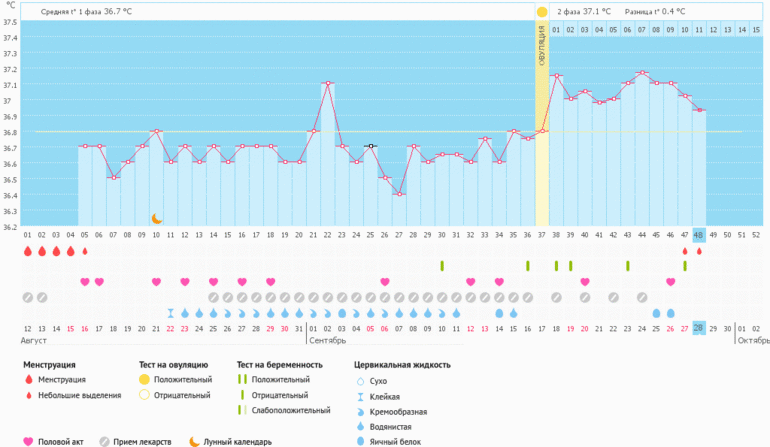The image size is (770, 447).
Task: Click the 37.1 temperature peak point on day 22
Action: pos(327,83)
